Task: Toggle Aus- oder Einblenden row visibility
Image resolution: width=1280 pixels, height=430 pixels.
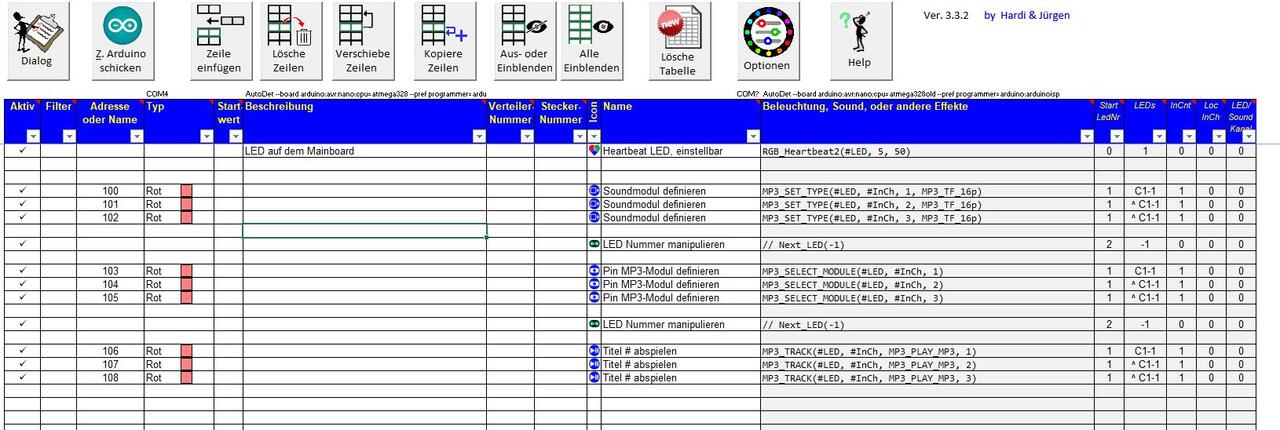Action: click(x=525, y=42)
